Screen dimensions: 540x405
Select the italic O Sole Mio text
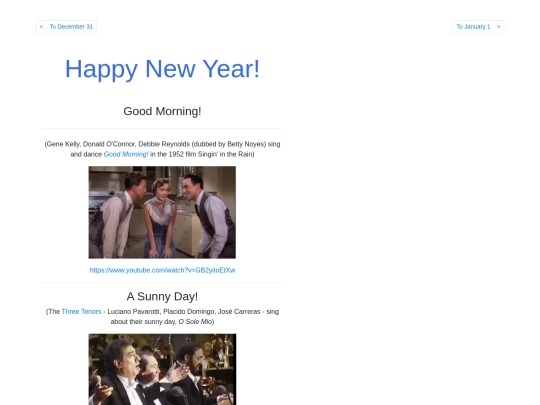[x=195, y=322]
